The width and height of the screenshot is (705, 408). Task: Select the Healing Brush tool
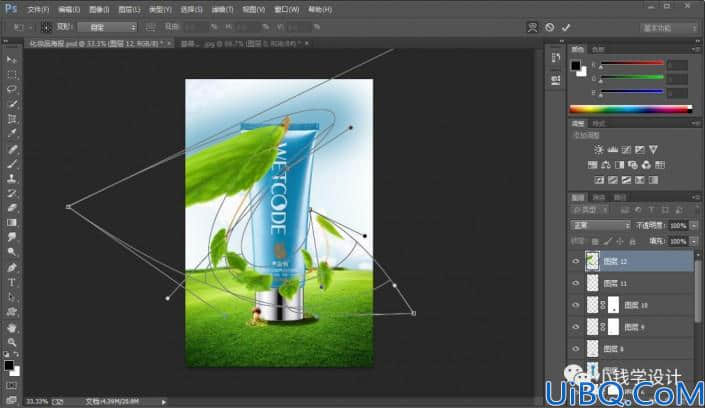point(12,149)
